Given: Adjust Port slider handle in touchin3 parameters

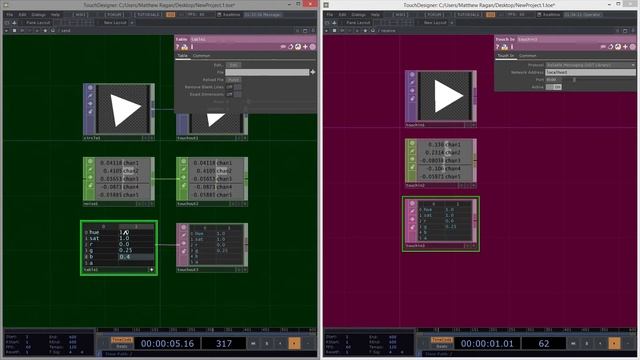Looking at the screenshot, I should pos(574,80).
